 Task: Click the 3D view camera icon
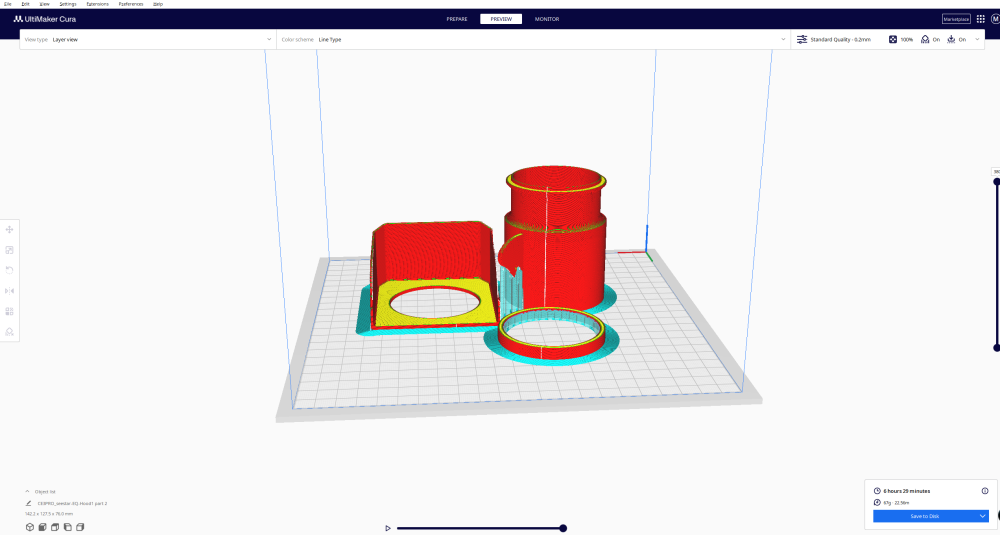click(x=30, y=527)
